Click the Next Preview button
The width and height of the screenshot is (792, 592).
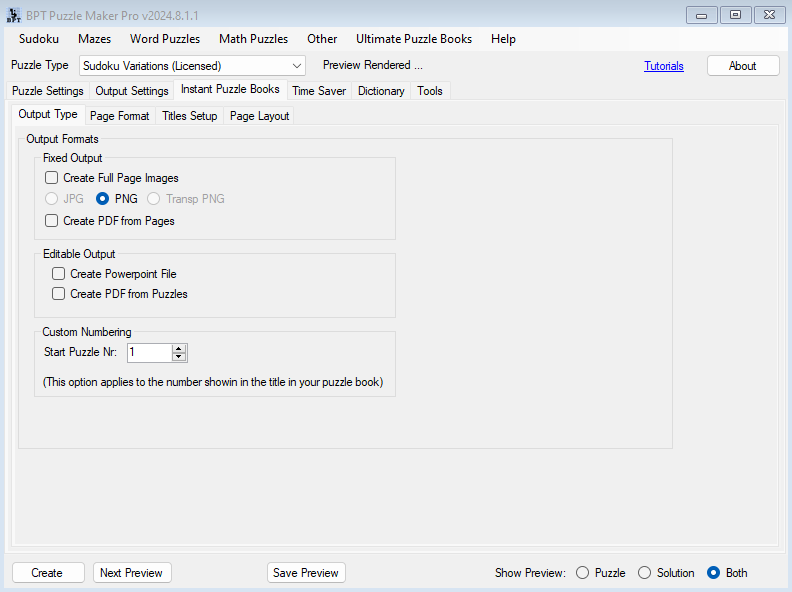[x=132, y=573]
